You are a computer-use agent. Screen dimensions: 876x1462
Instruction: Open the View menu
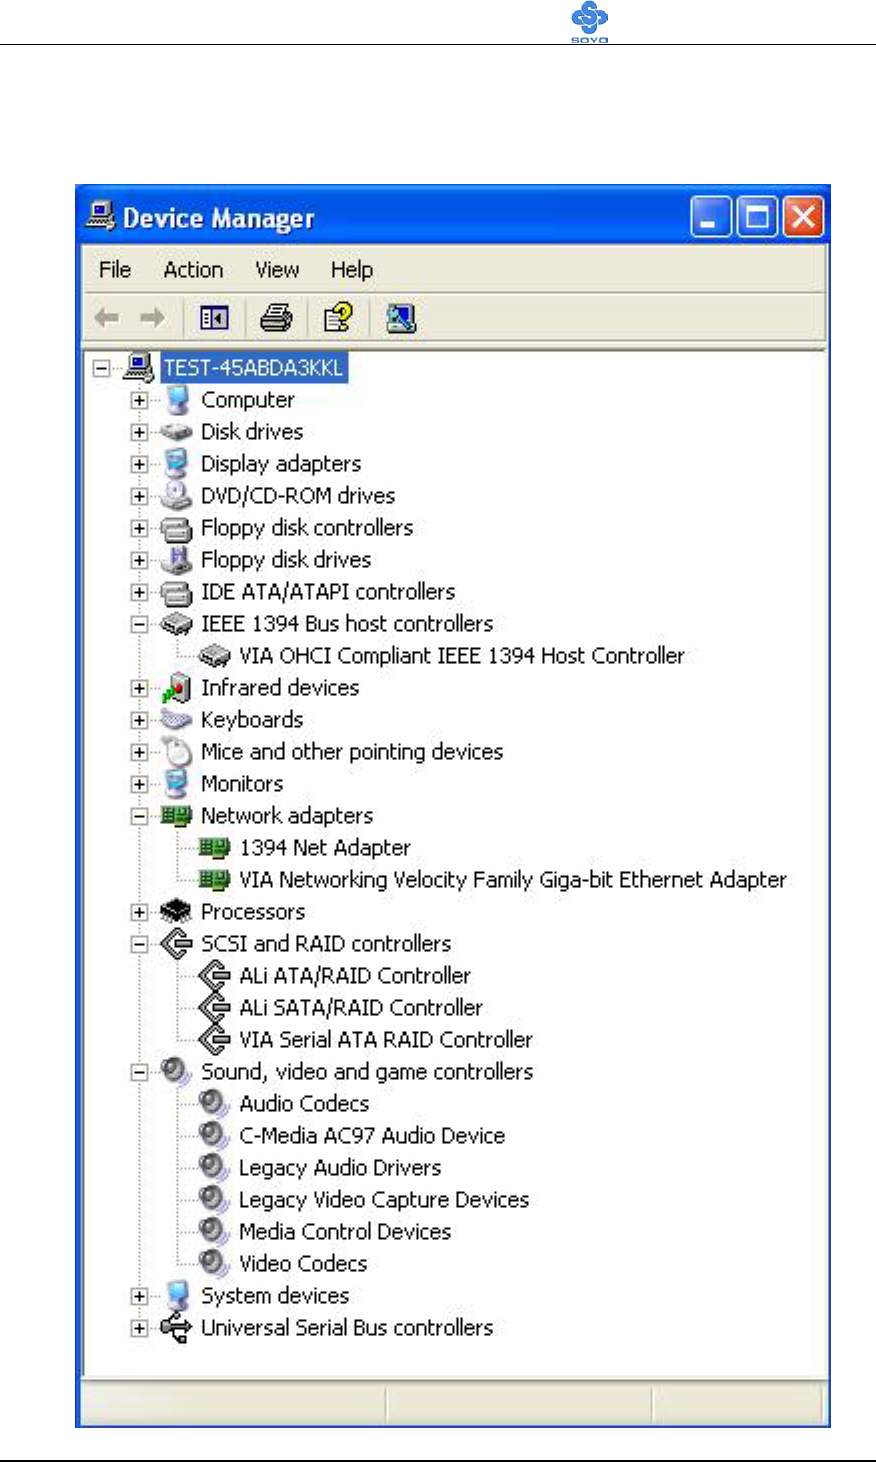pyautogui.click(x=277, y=269)
